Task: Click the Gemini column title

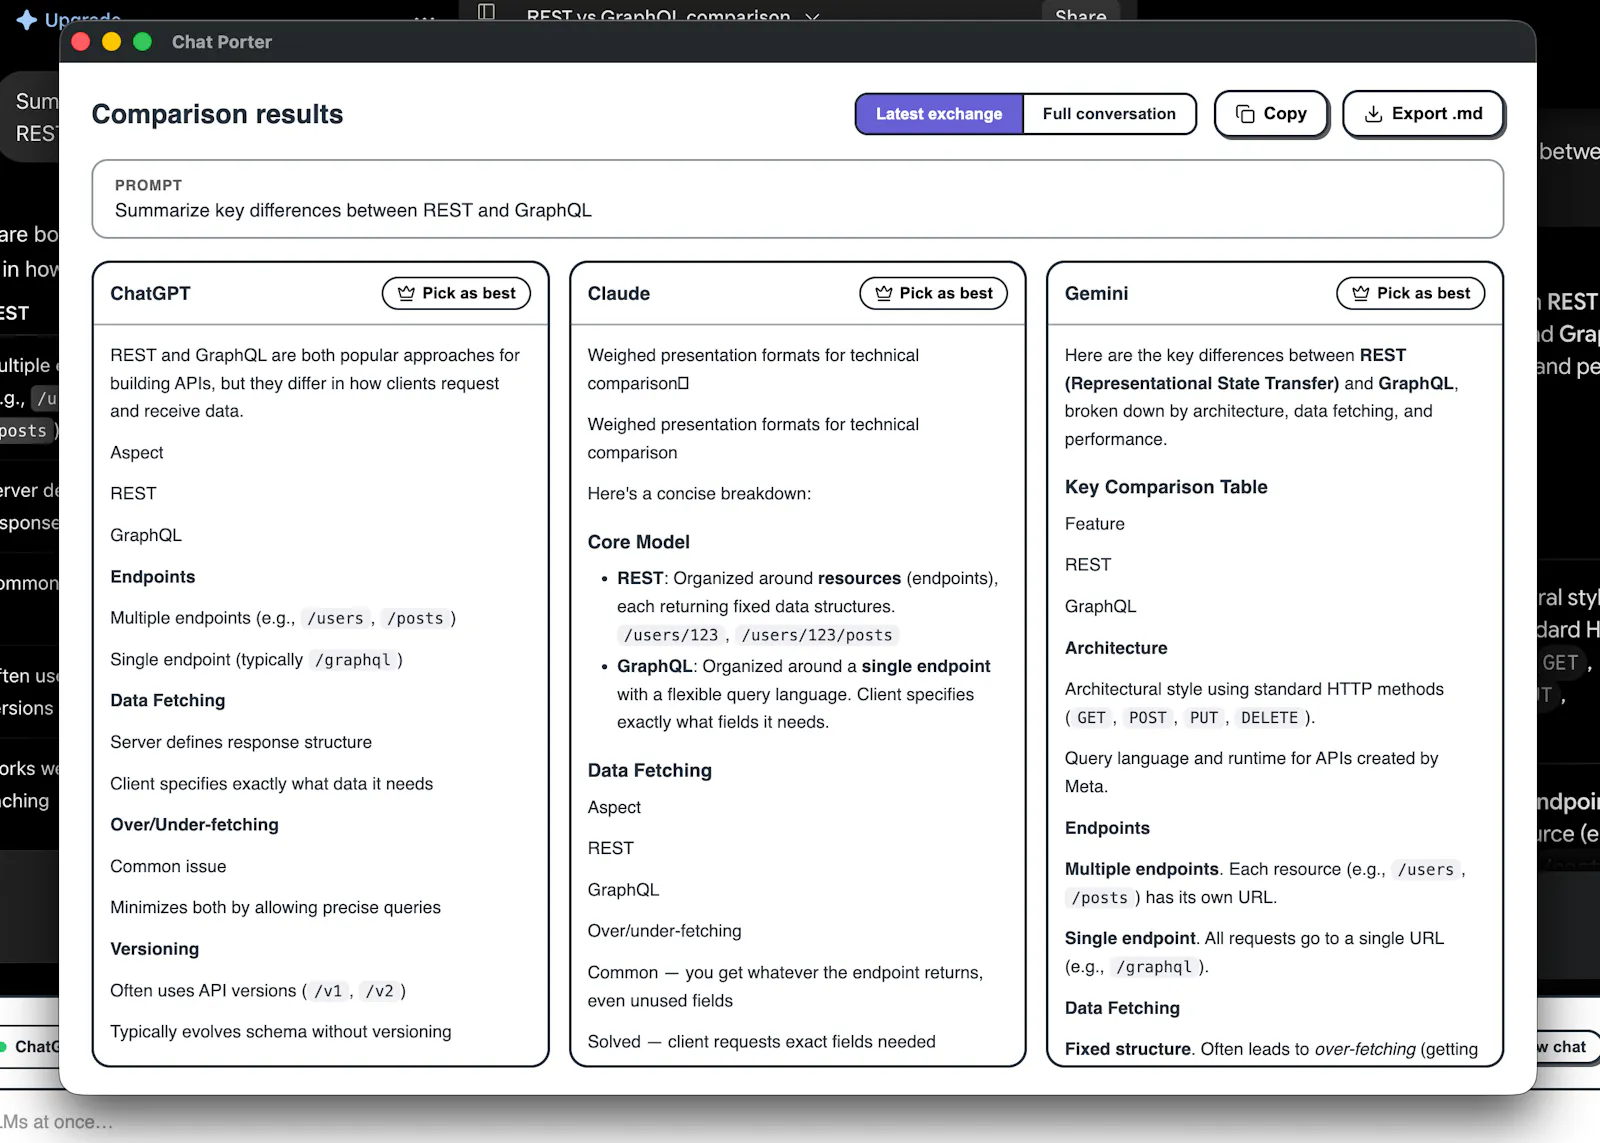Action: (x=1096, y=293)
